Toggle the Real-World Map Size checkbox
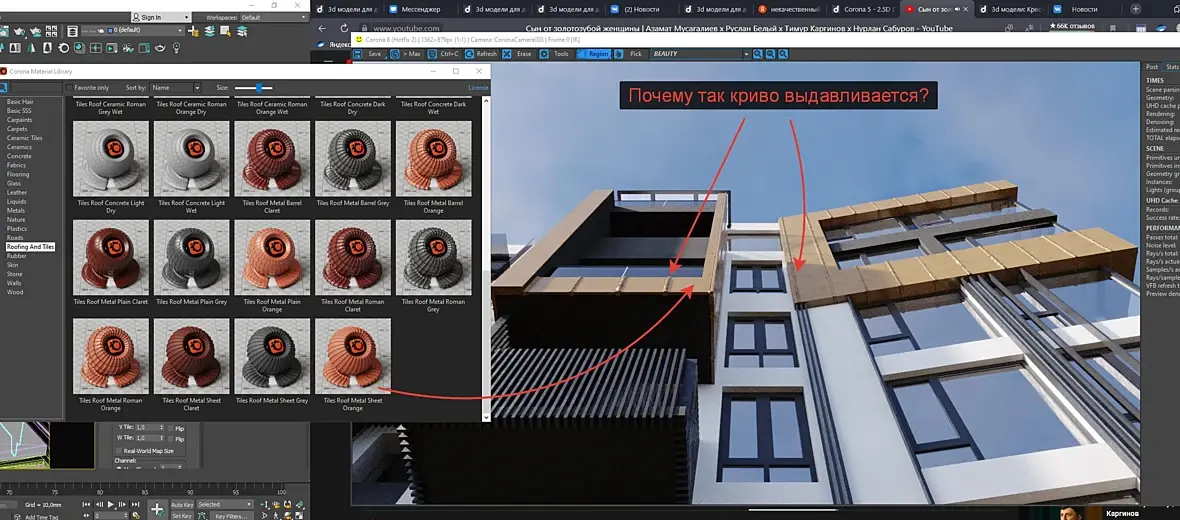1180x520 pixels. tap(118, 451)
